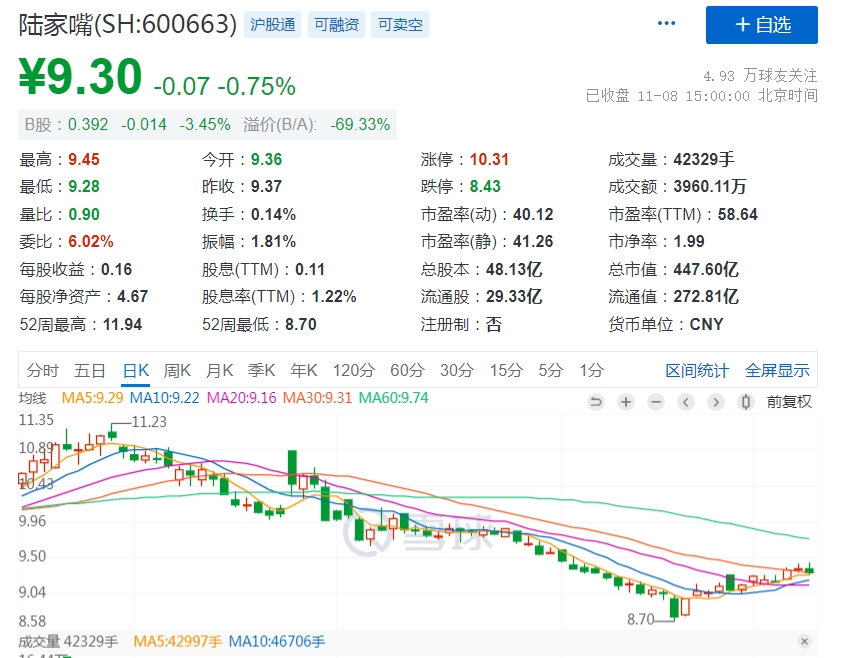The image size is (841, 658).
Task: Switch to the 分时 chart tab
Action: [x=43, y=370]
